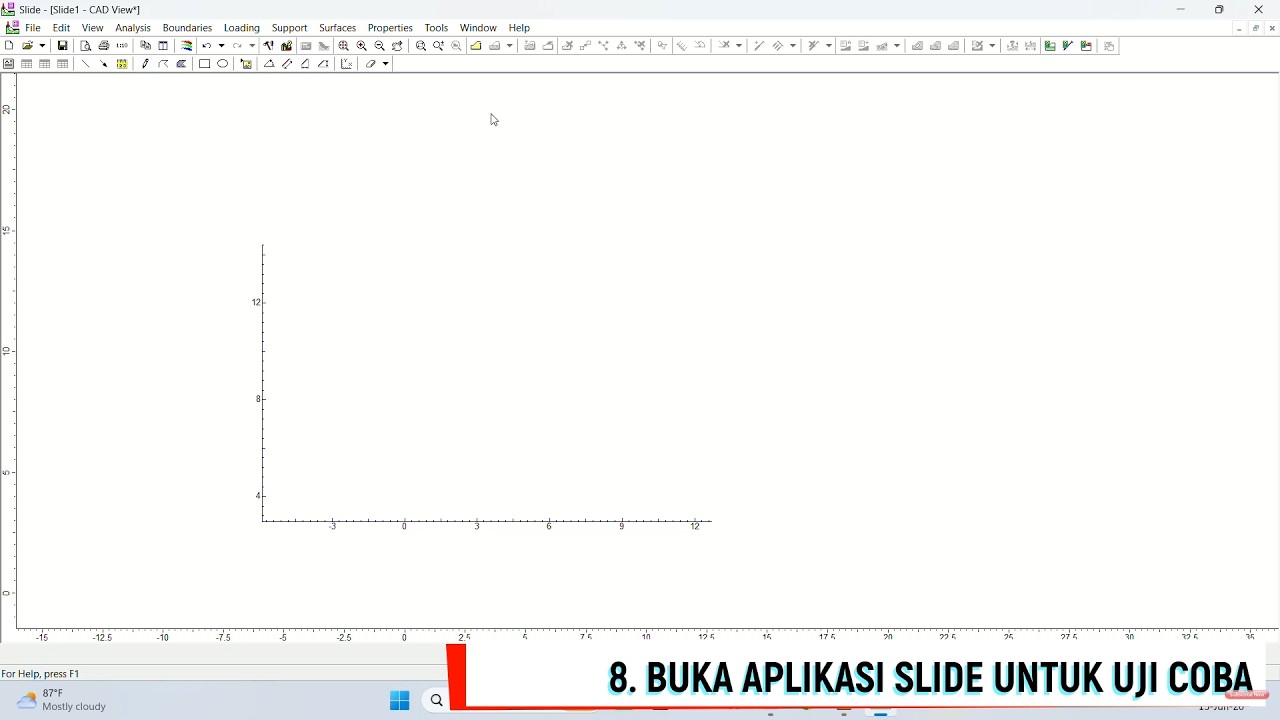1280x720 pixels.
Task: Open Project Settings hammer icon
Action: (x=268, y=46)
